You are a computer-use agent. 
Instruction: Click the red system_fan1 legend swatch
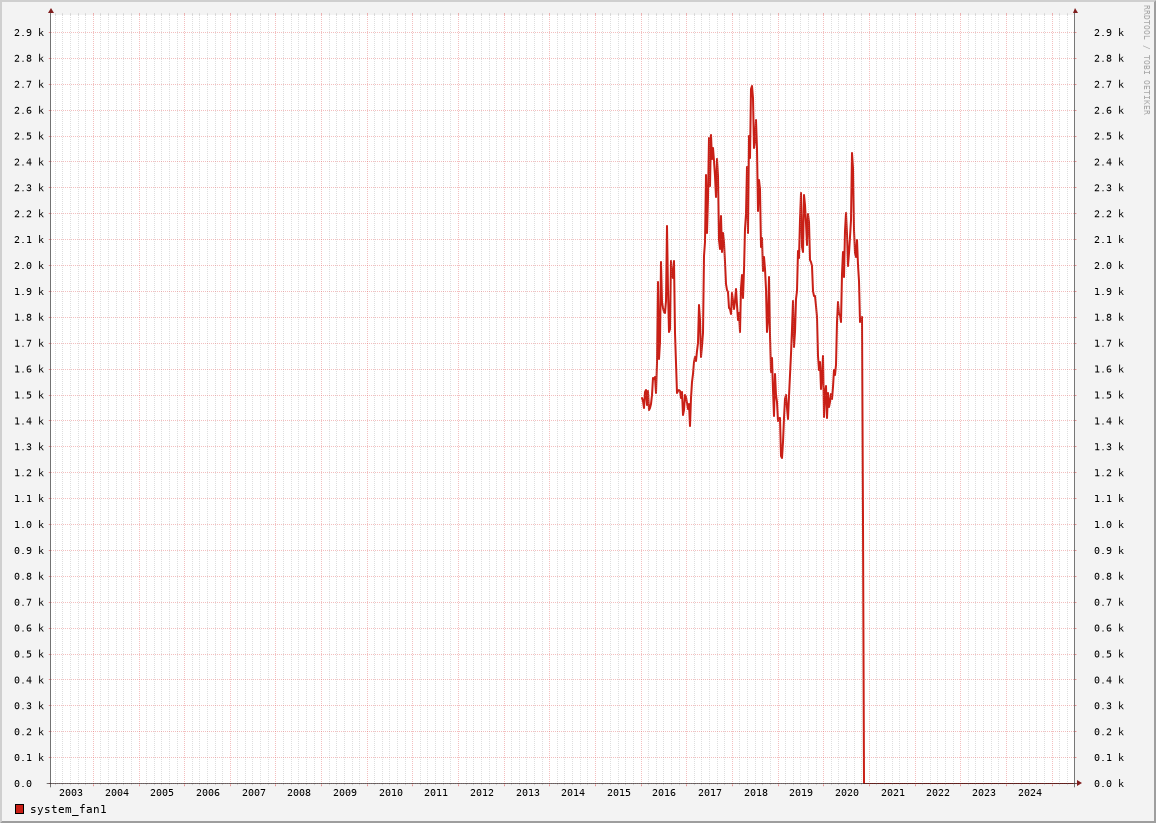[x=19, y=809]
